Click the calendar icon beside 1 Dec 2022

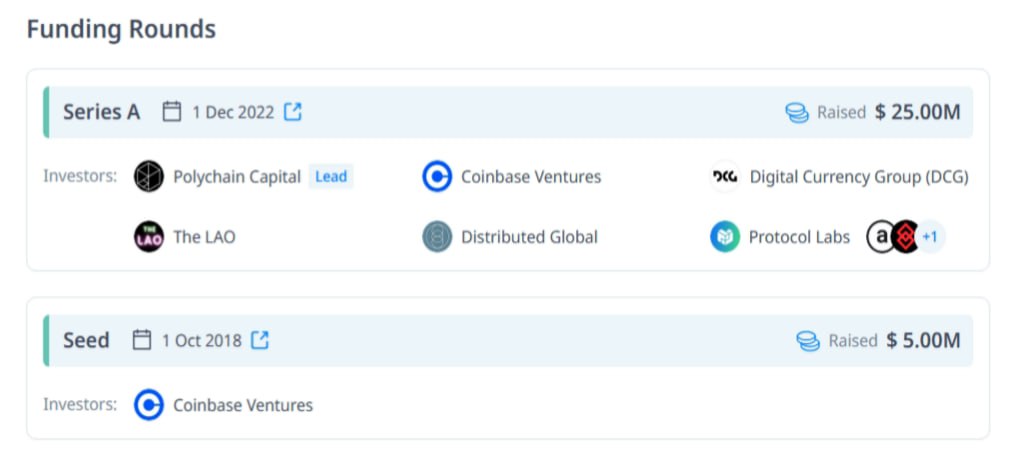coord(172,112)
